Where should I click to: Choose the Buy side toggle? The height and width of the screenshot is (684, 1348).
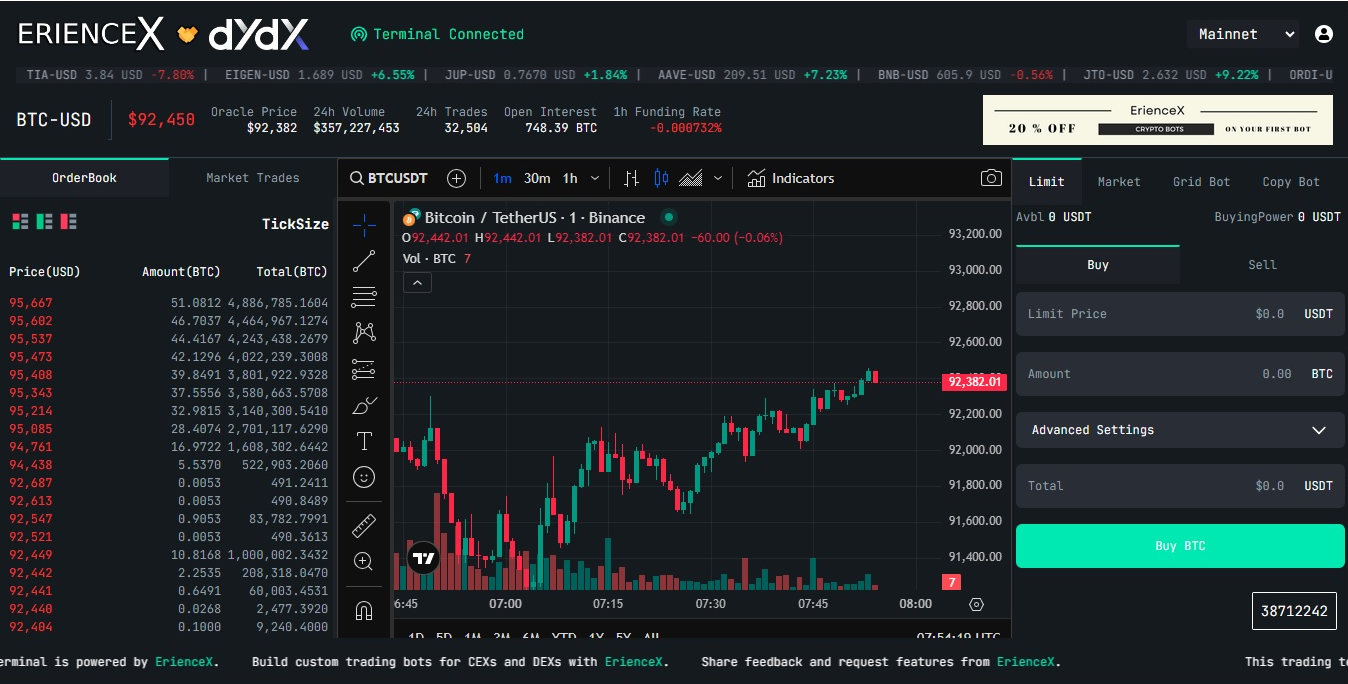click(1098, 265)
